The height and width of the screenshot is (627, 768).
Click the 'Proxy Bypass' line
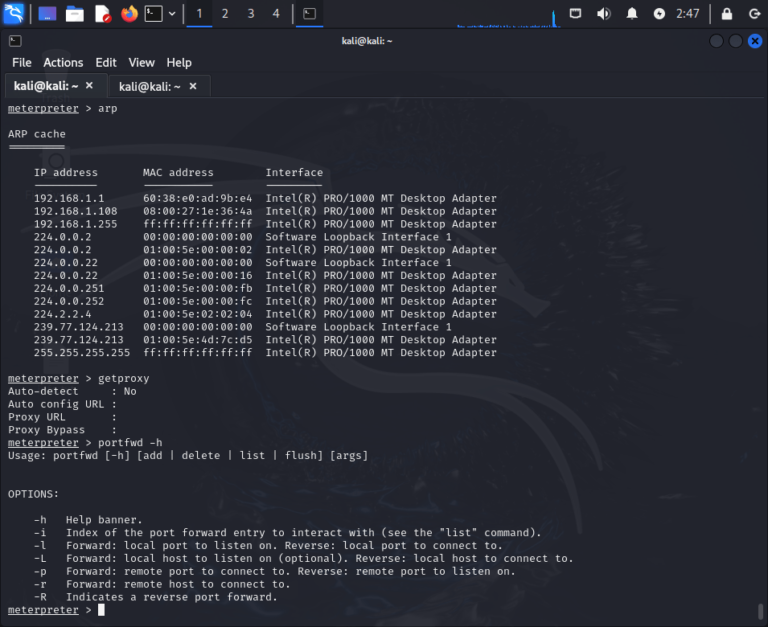coord(62,430)
